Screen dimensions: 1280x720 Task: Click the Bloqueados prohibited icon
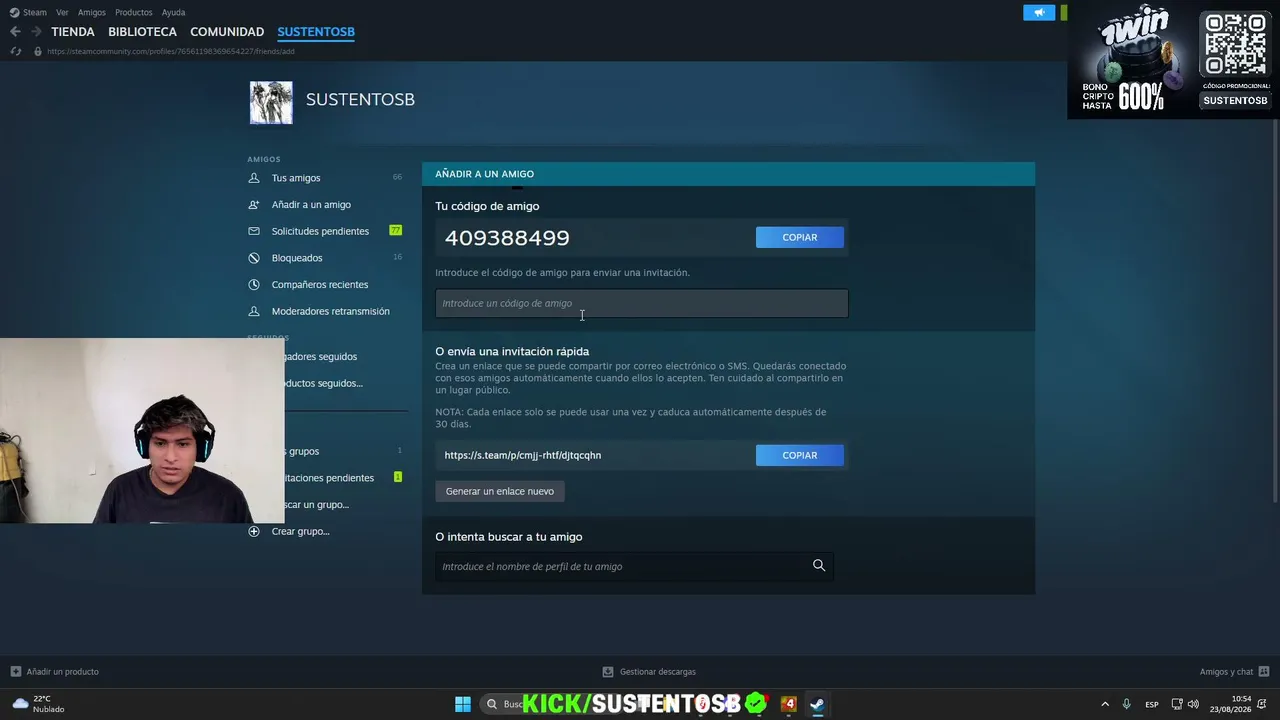[254, 258]
